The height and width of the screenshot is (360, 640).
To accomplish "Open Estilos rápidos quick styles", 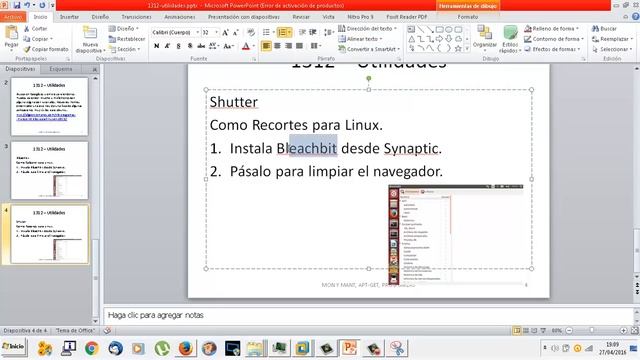I will tap(510, 39).
